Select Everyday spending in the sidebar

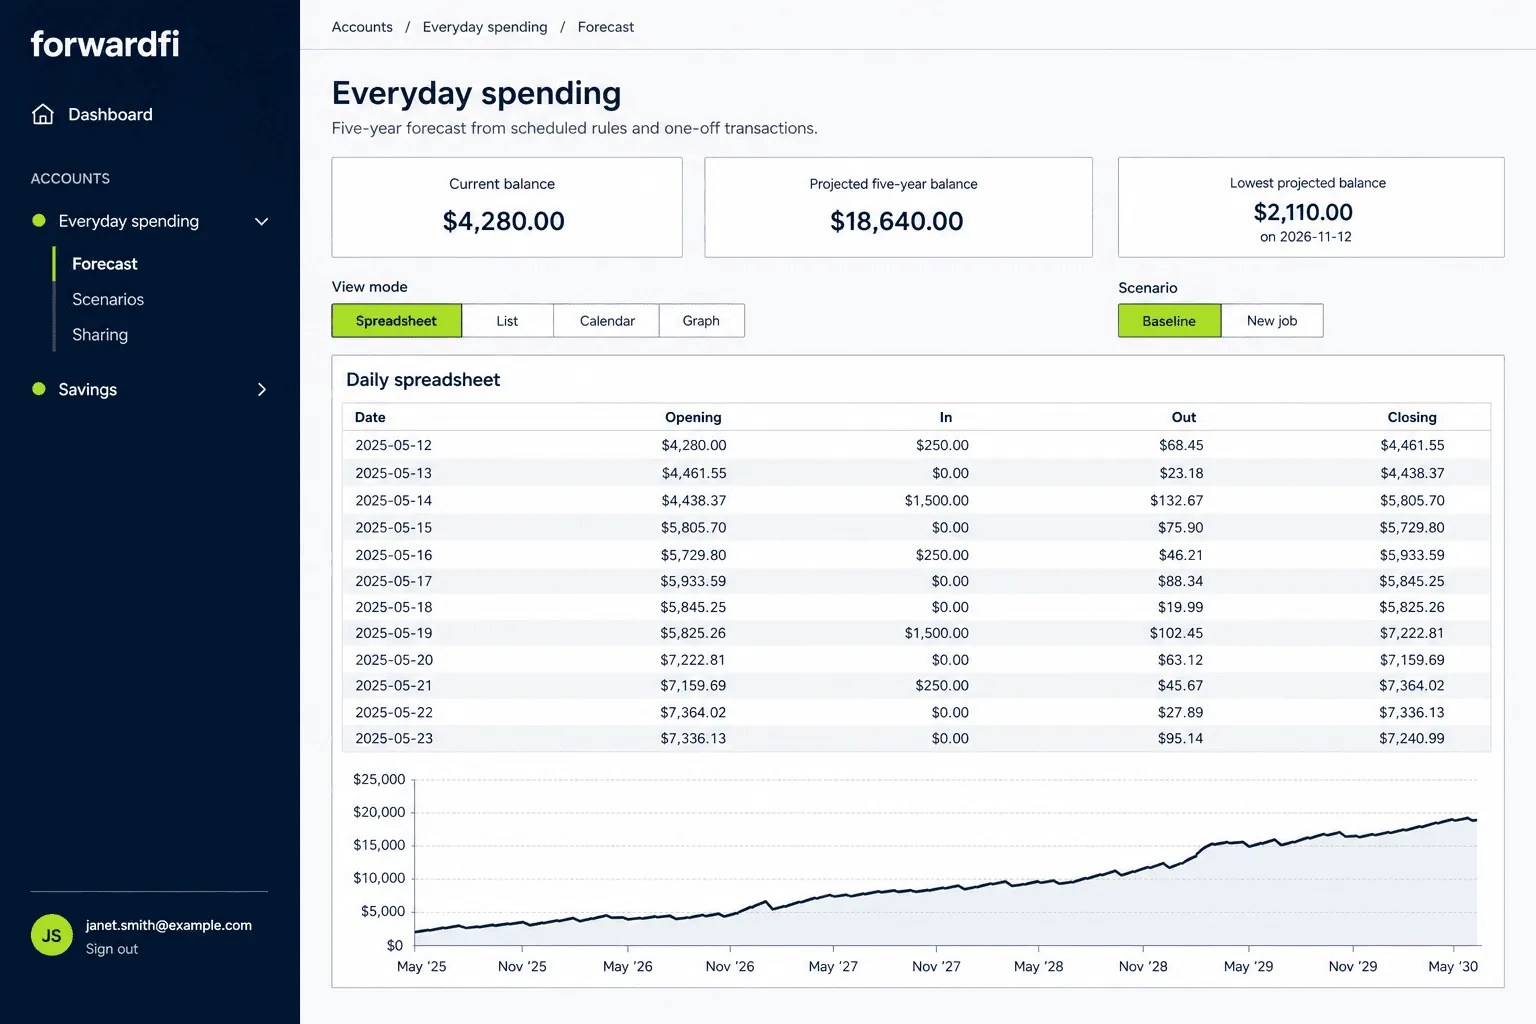[x=129, y=221]
